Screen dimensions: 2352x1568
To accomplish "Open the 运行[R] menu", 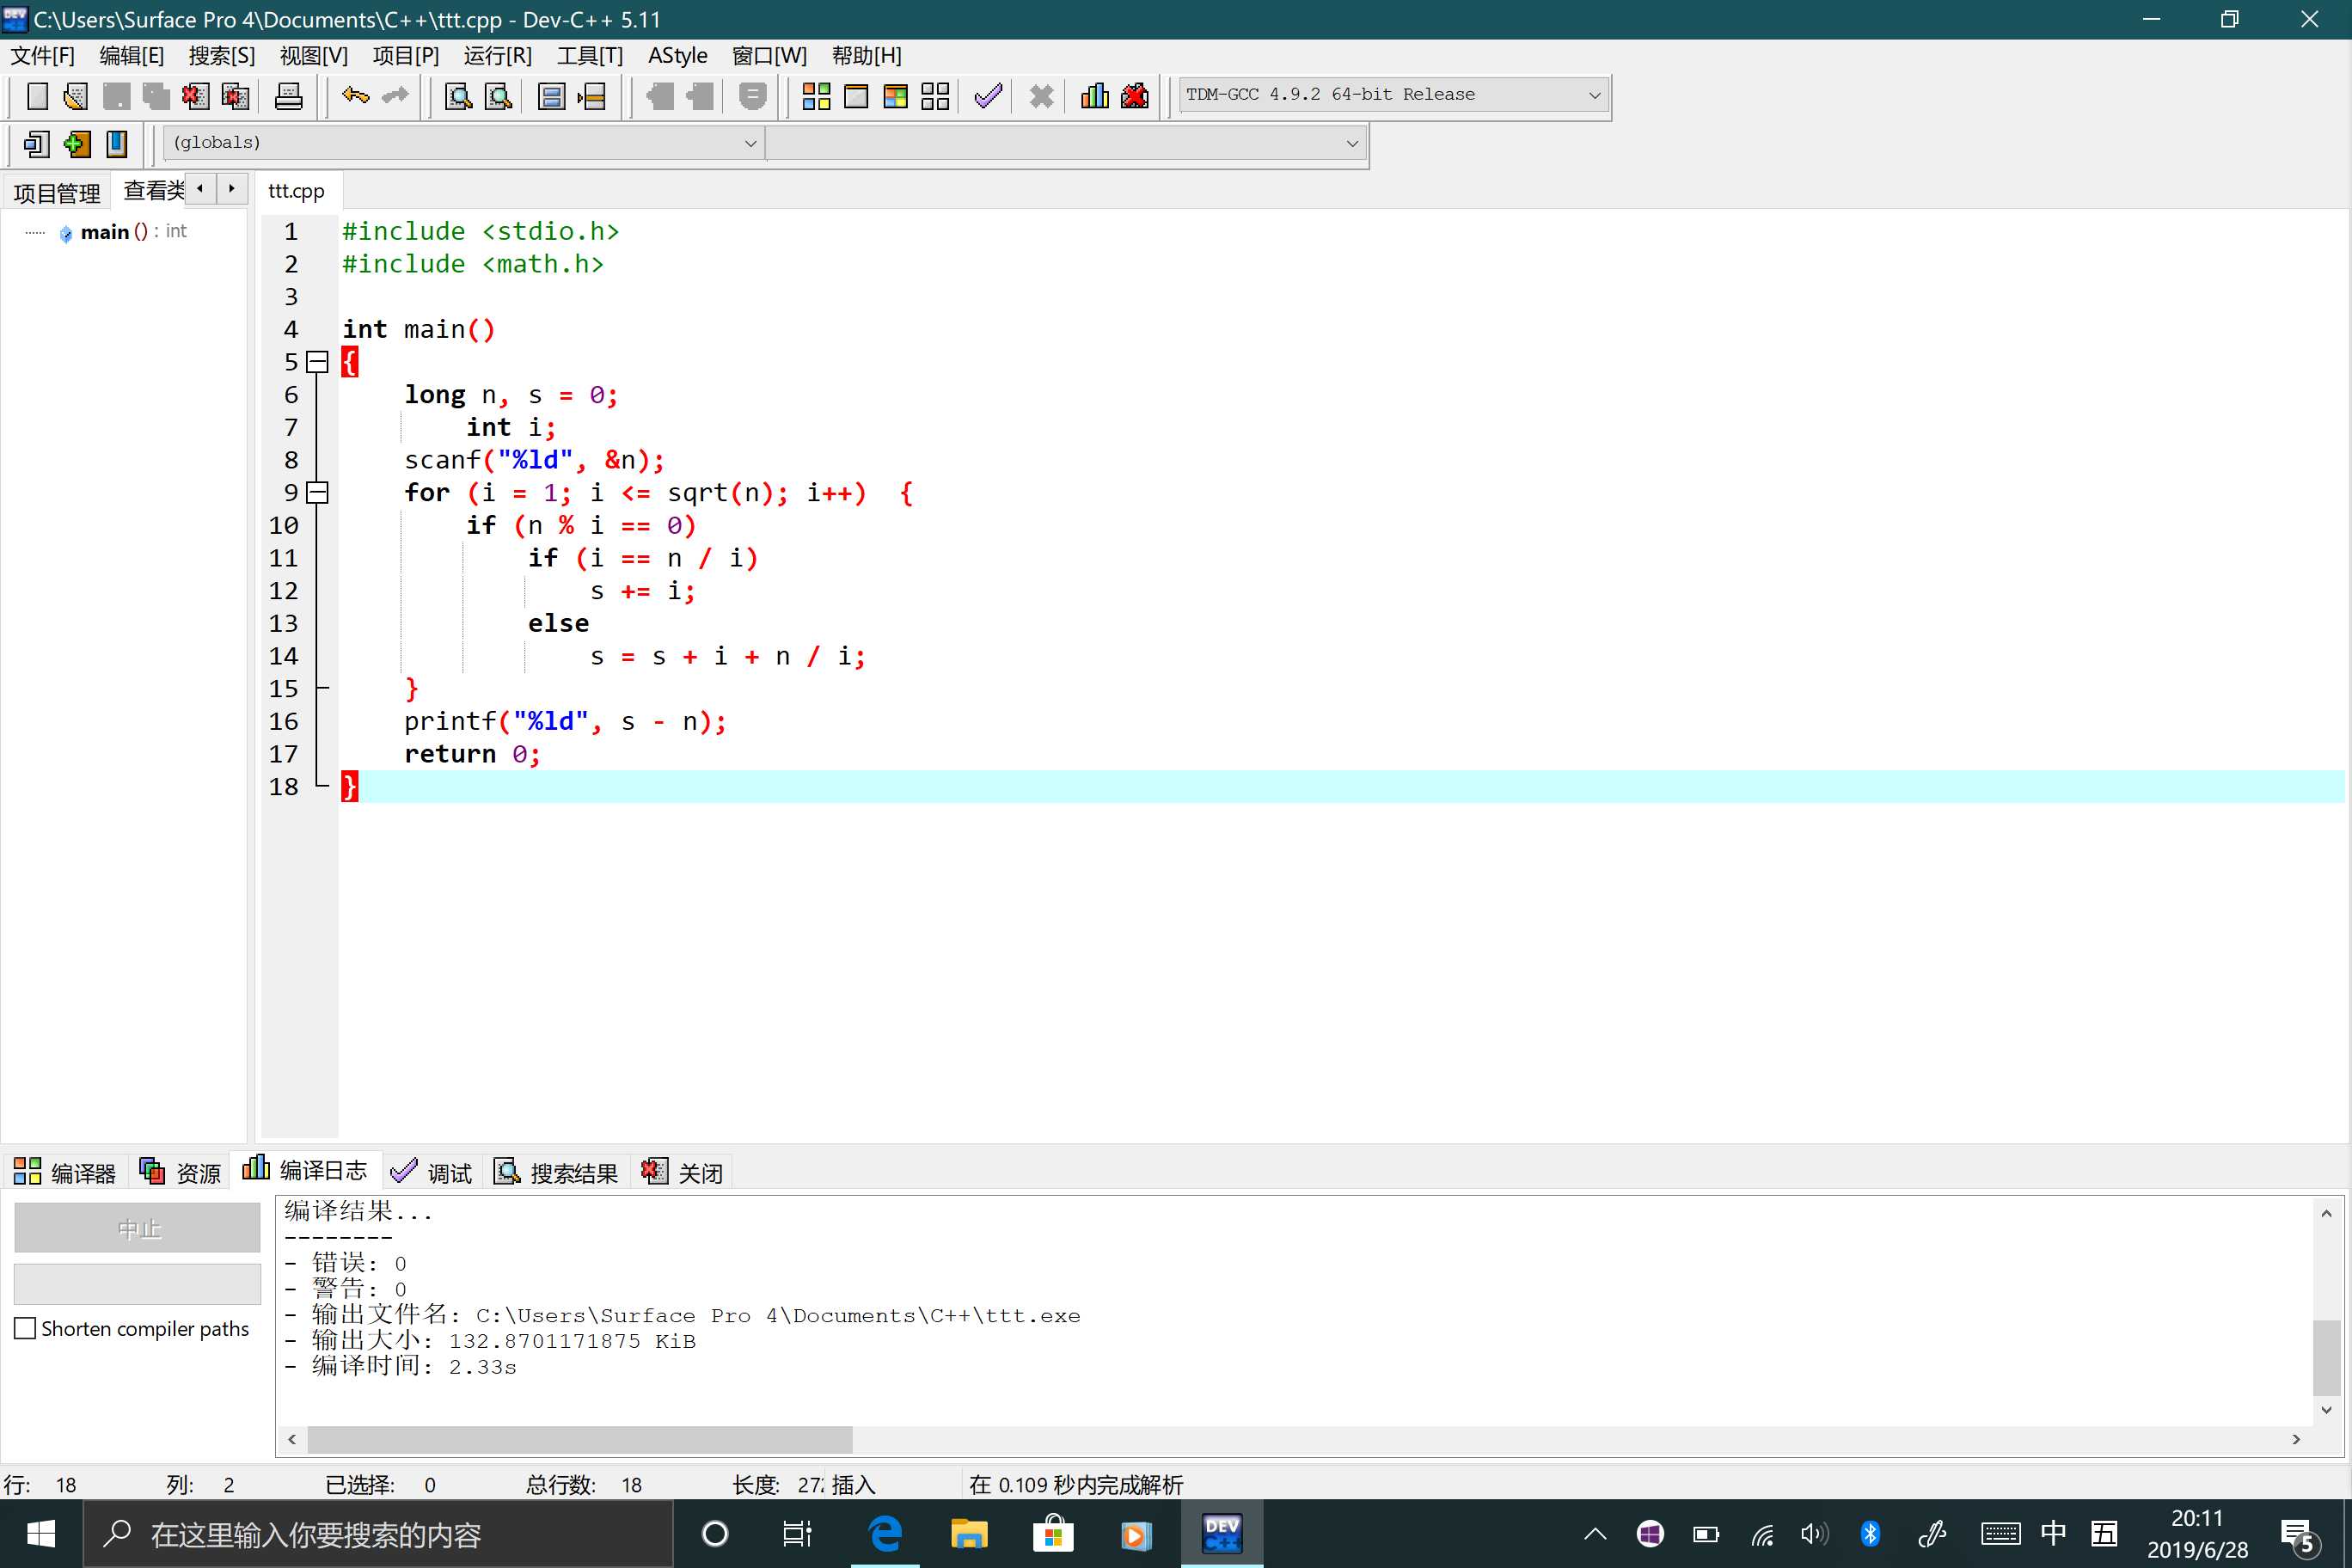I will [x=497, y=56].
